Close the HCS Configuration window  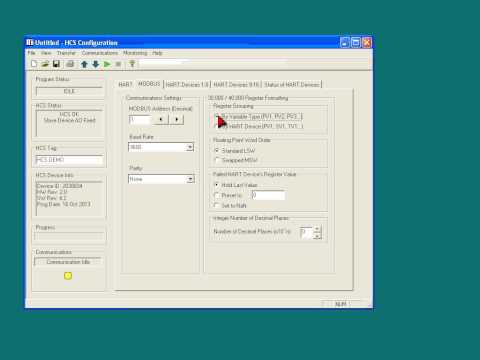click(x=367, y=42)
